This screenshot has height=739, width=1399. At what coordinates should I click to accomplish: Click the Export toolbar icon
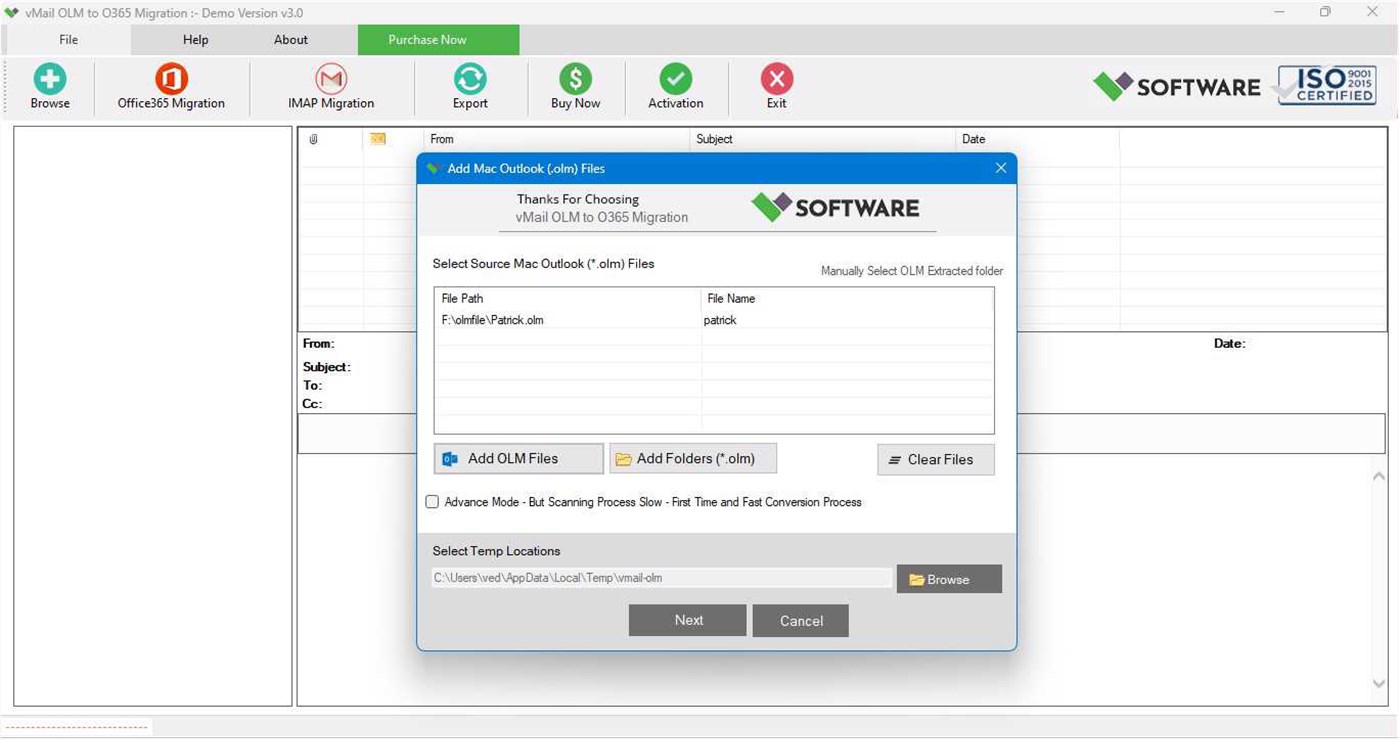[x=470, y=79]
